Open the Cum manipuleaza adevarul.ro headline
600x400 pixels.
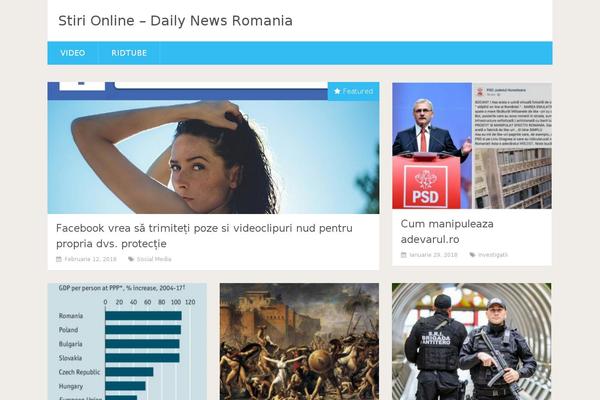[x=447, y=231]
